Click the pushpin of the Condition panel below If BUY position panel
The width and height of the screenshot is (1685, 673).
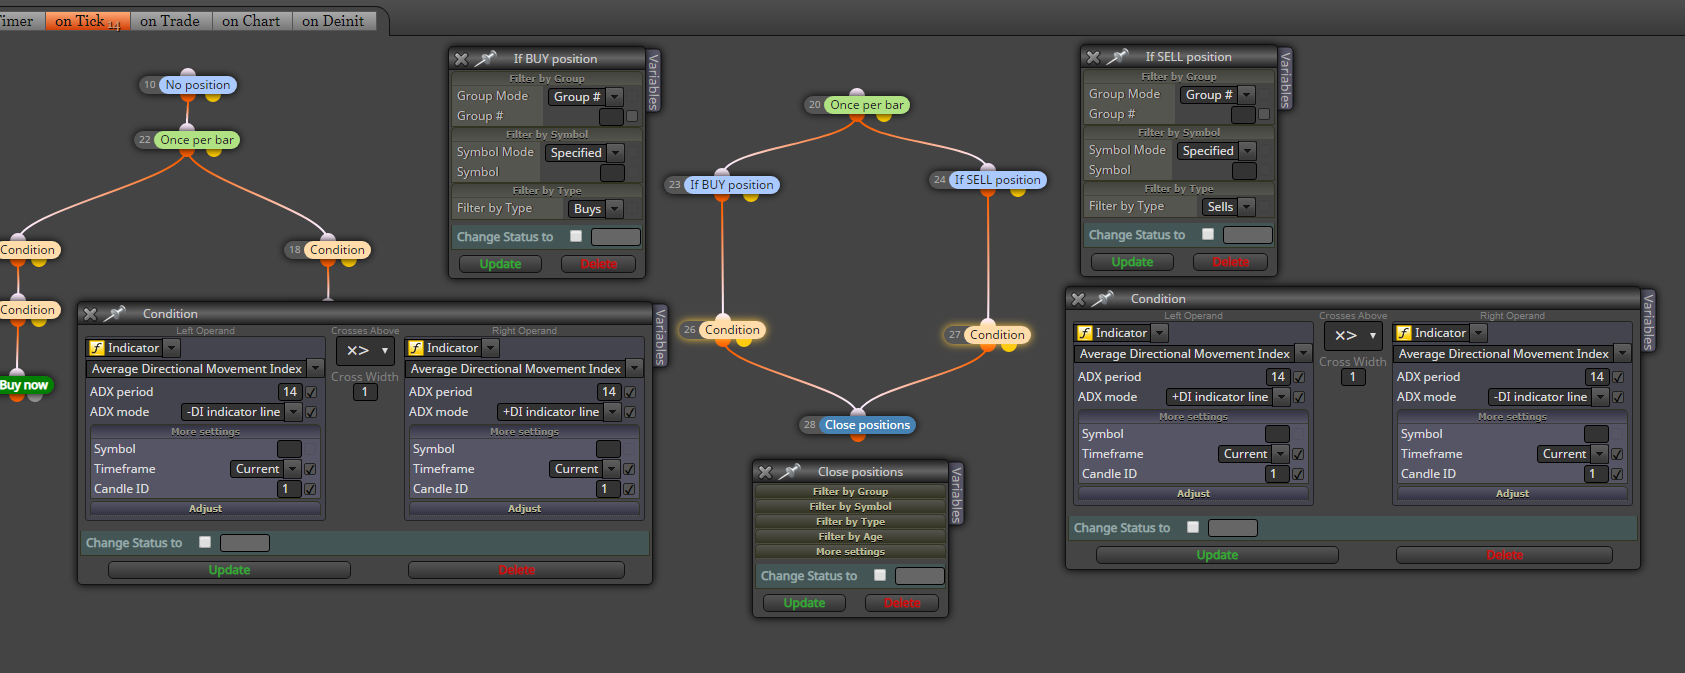pyautogui.click(x=114, y=314)
